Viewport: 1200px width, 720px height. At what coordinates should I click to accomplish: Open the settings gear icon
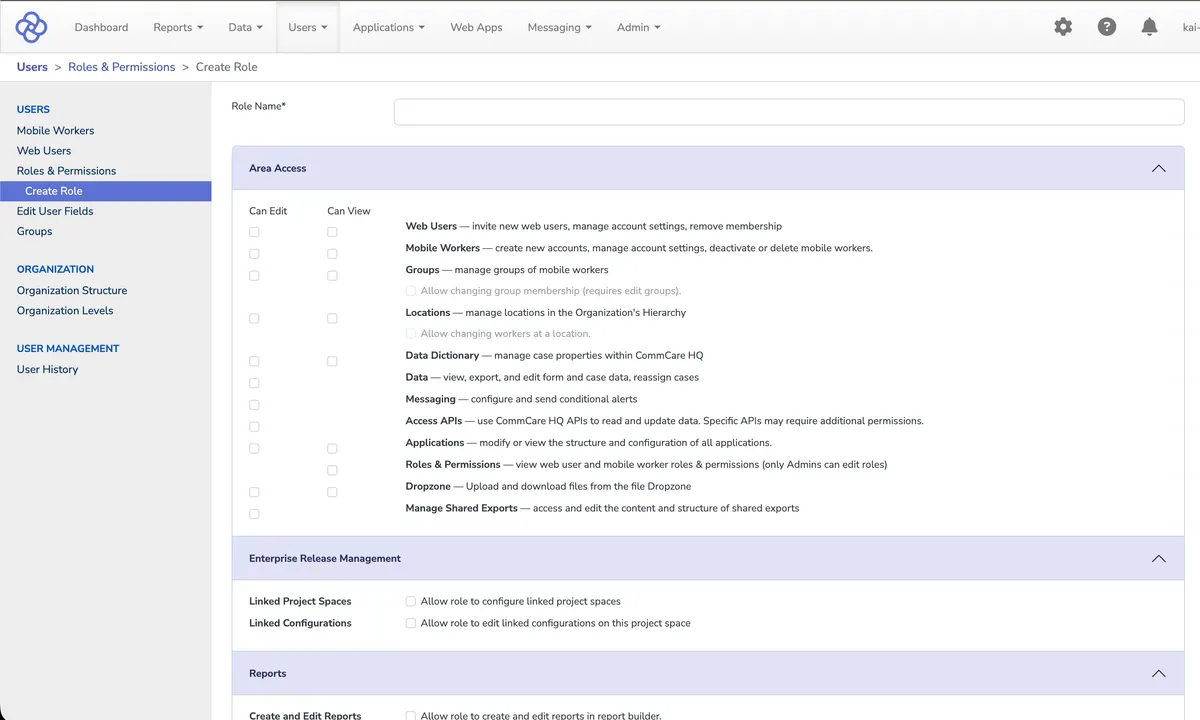1063,27
